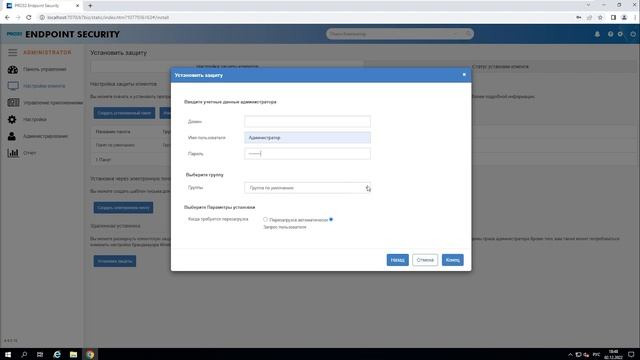Focus the Пароль password field

[307, 154]
